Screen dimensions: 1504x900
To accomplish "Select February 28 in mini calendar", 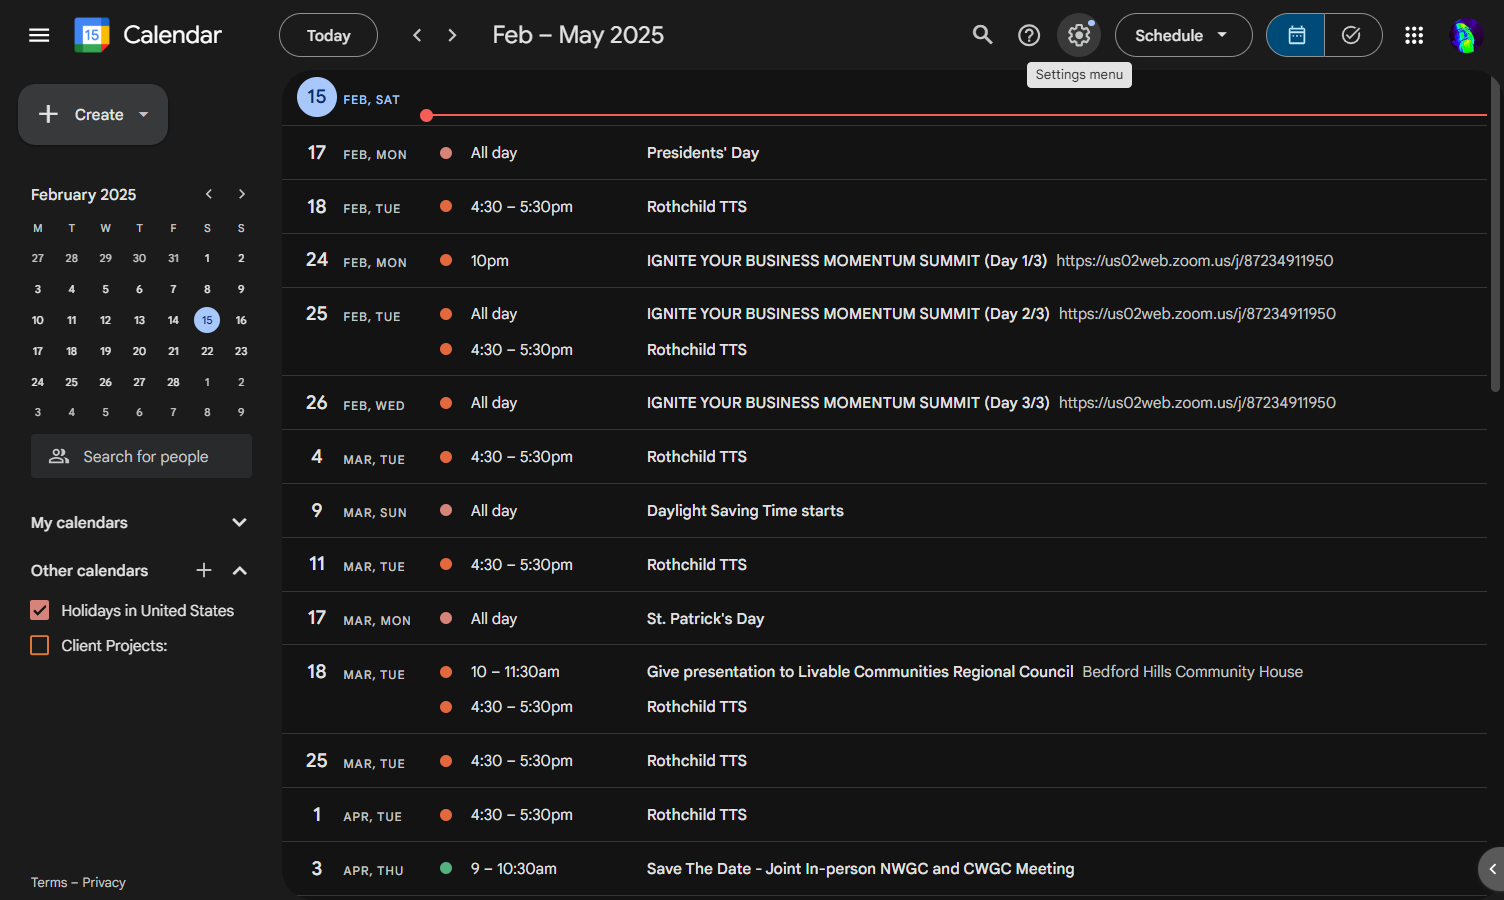I will coord(173,382).
